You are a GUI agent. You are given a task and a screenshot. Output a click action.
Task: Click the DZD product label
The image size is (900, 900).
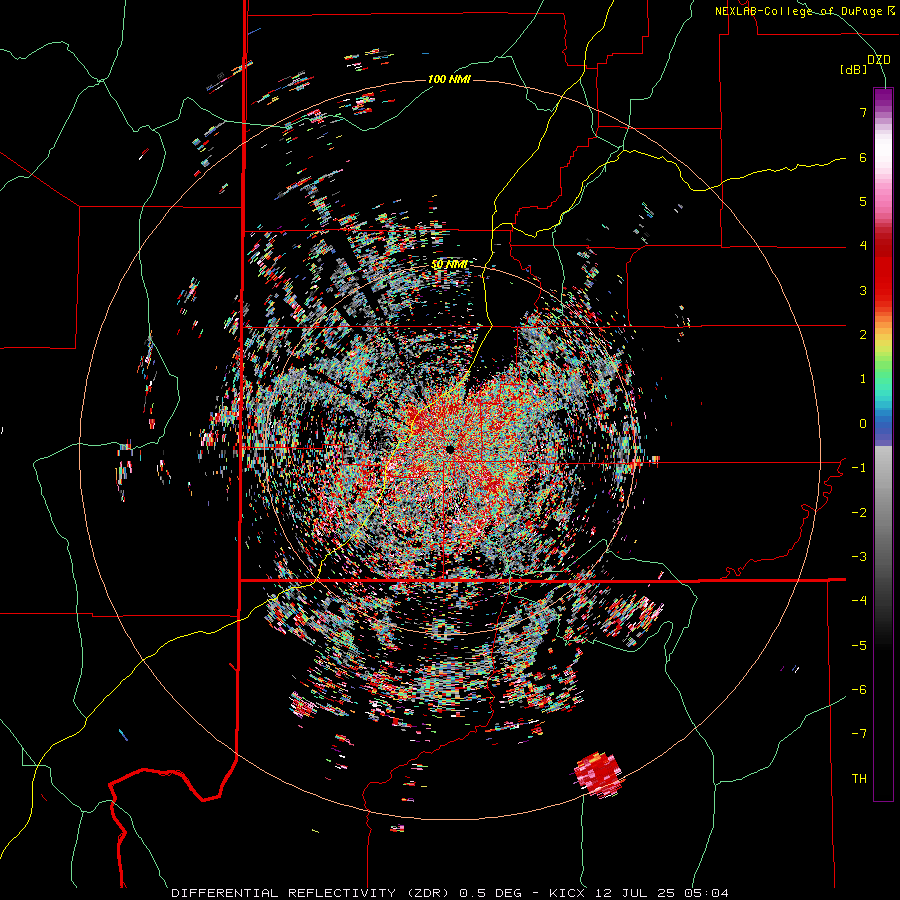pos(878,60)
